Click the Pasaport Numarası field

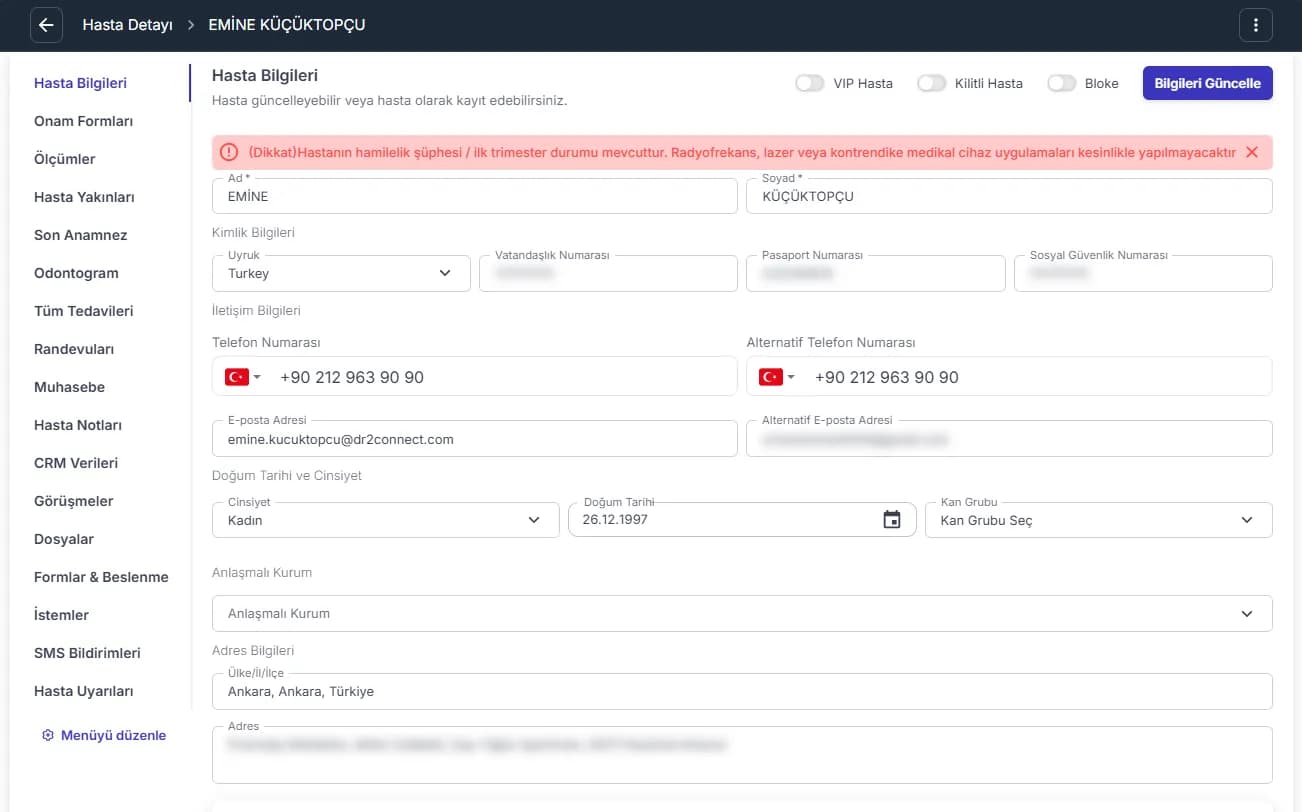[x=876, y=273]
